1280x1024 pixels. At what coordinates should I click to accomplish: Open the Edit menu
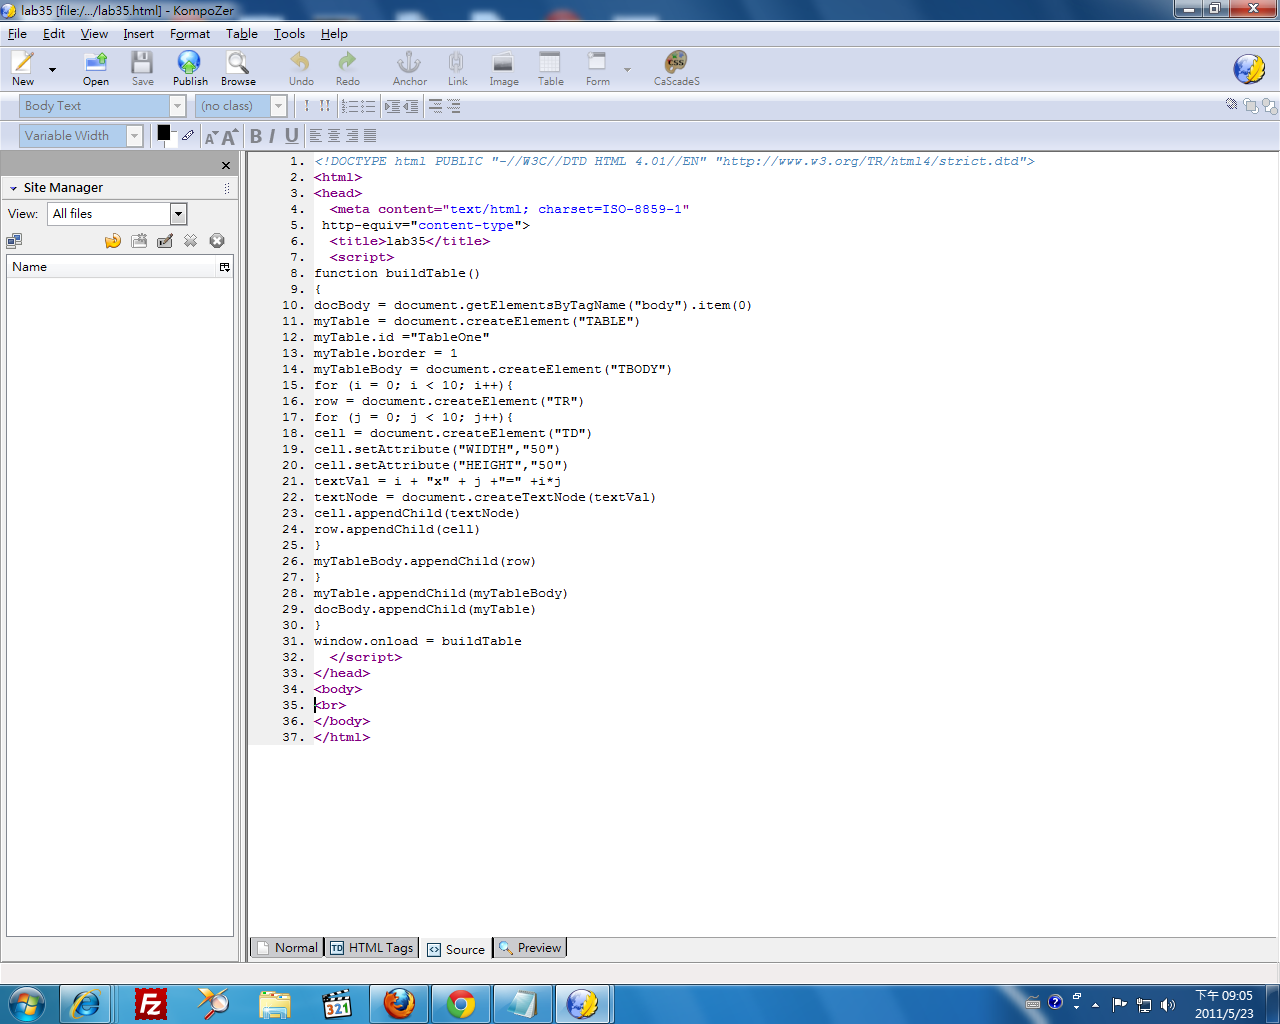[x=54, y=34]
